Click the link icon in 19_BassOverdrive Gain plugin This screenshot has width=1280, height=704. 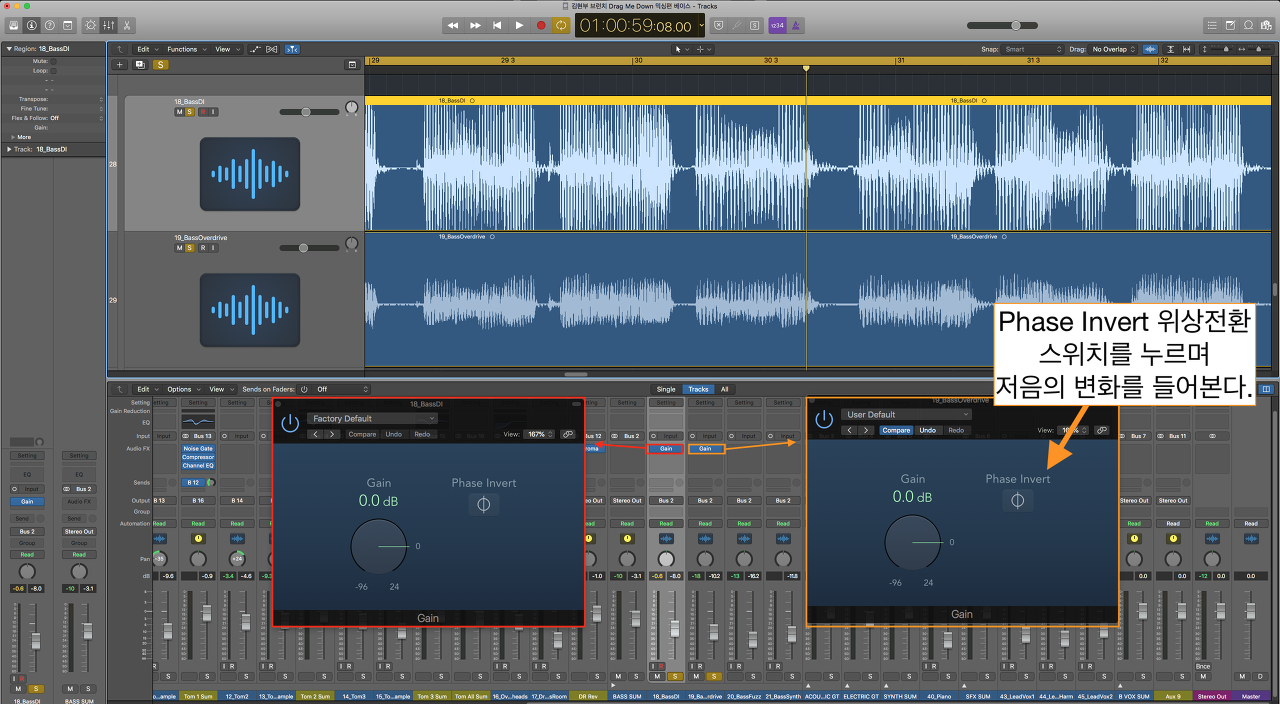[1102, 430]
